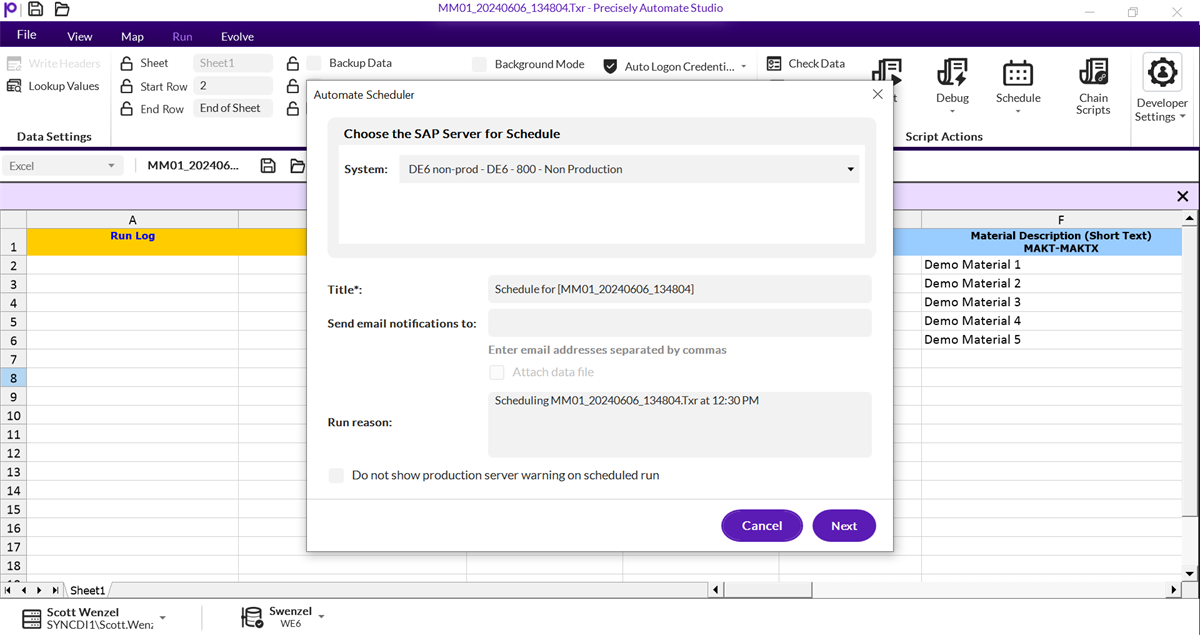This screenshot has height=635, width=1200.
Task: Select the Demo Material 1 cell
Action: click(1052, 265)
